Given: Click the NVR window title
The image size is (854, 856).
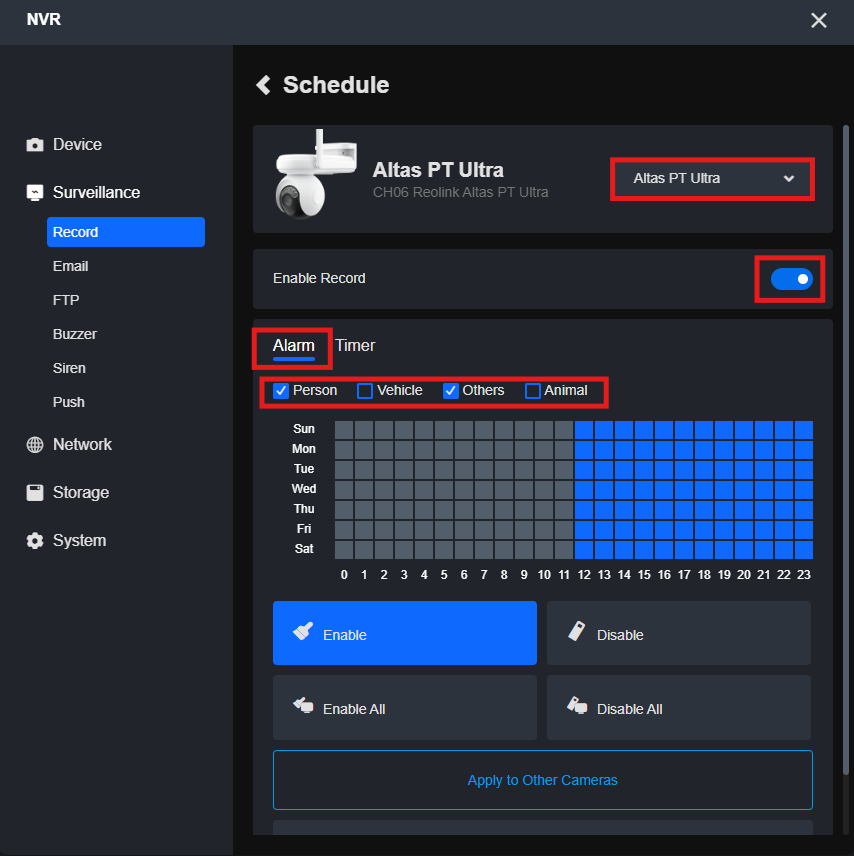Looking at the screenshot, I should 44,20.
